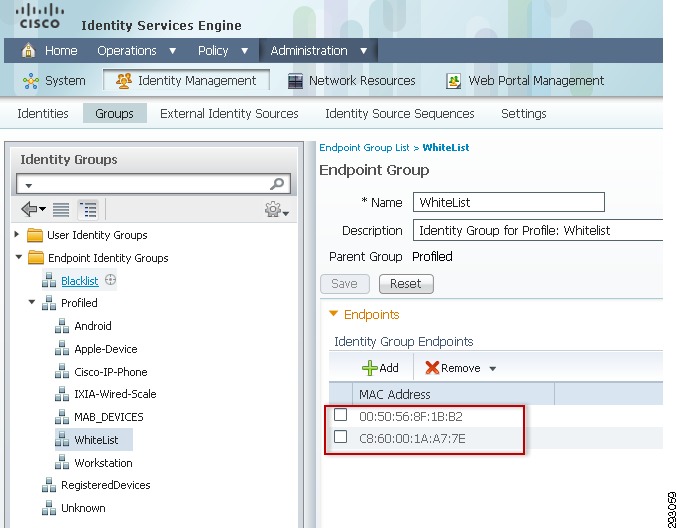Select the Groups tab
The width and height of the screenshot is (676, 528).
pyautogui.click(x=115, y=113)
